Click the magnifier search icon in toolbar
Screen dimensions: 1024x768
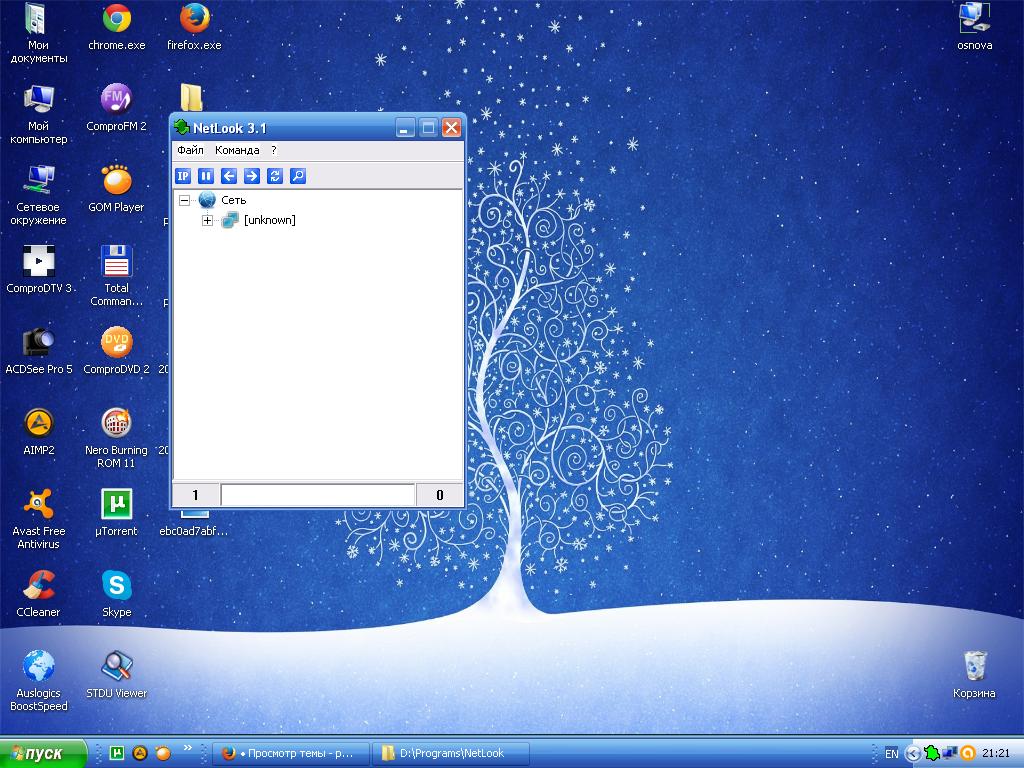point(297,176)
